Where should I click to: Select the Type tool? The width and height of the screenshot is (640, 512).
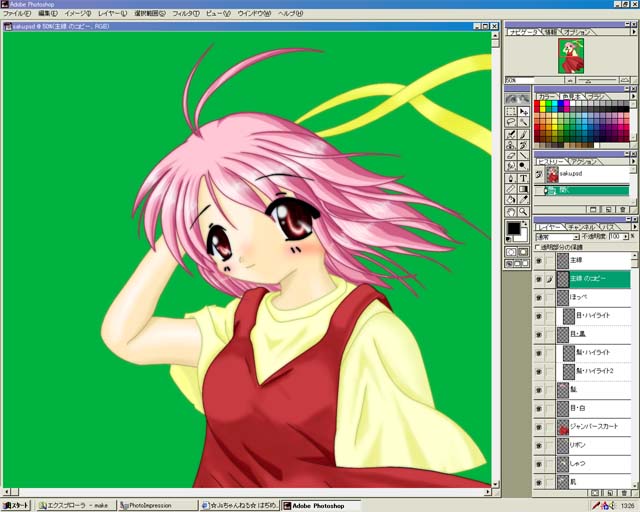pos(523,178)
